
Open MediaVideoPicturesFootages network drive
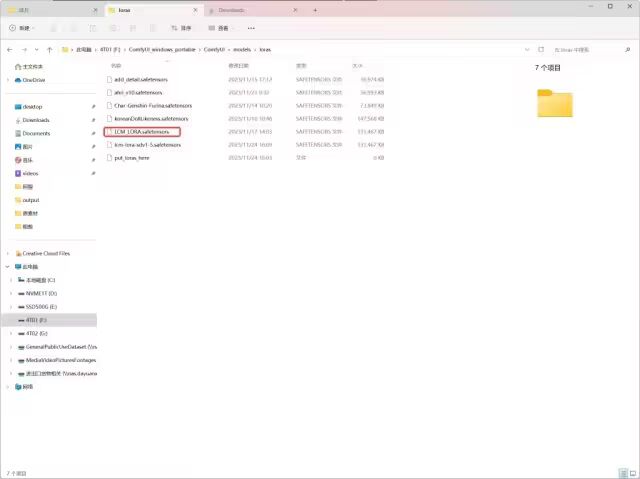coord(57,360)
